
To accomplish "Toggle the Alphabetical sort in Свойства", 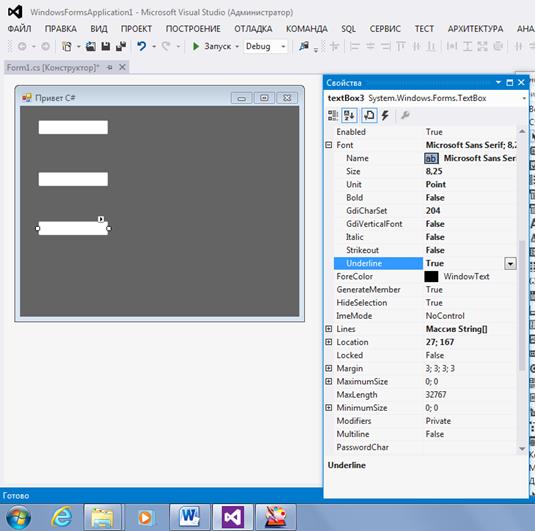I will (349, 116).
